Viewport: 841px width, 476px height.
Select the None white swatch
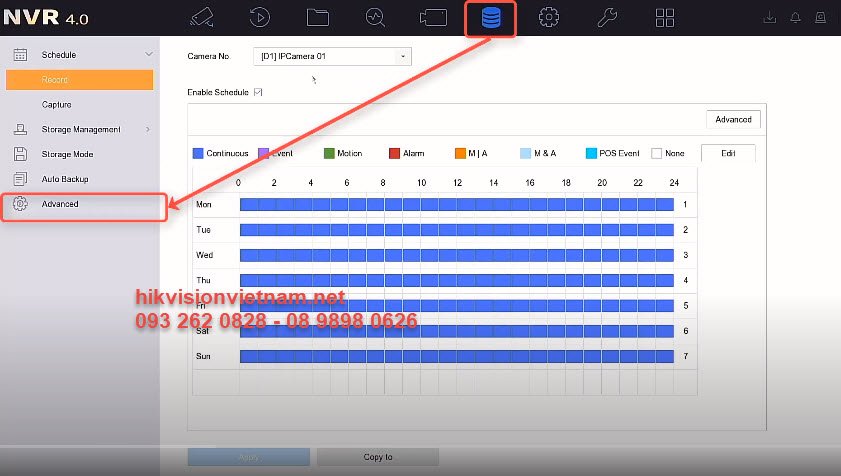[656, 153]
